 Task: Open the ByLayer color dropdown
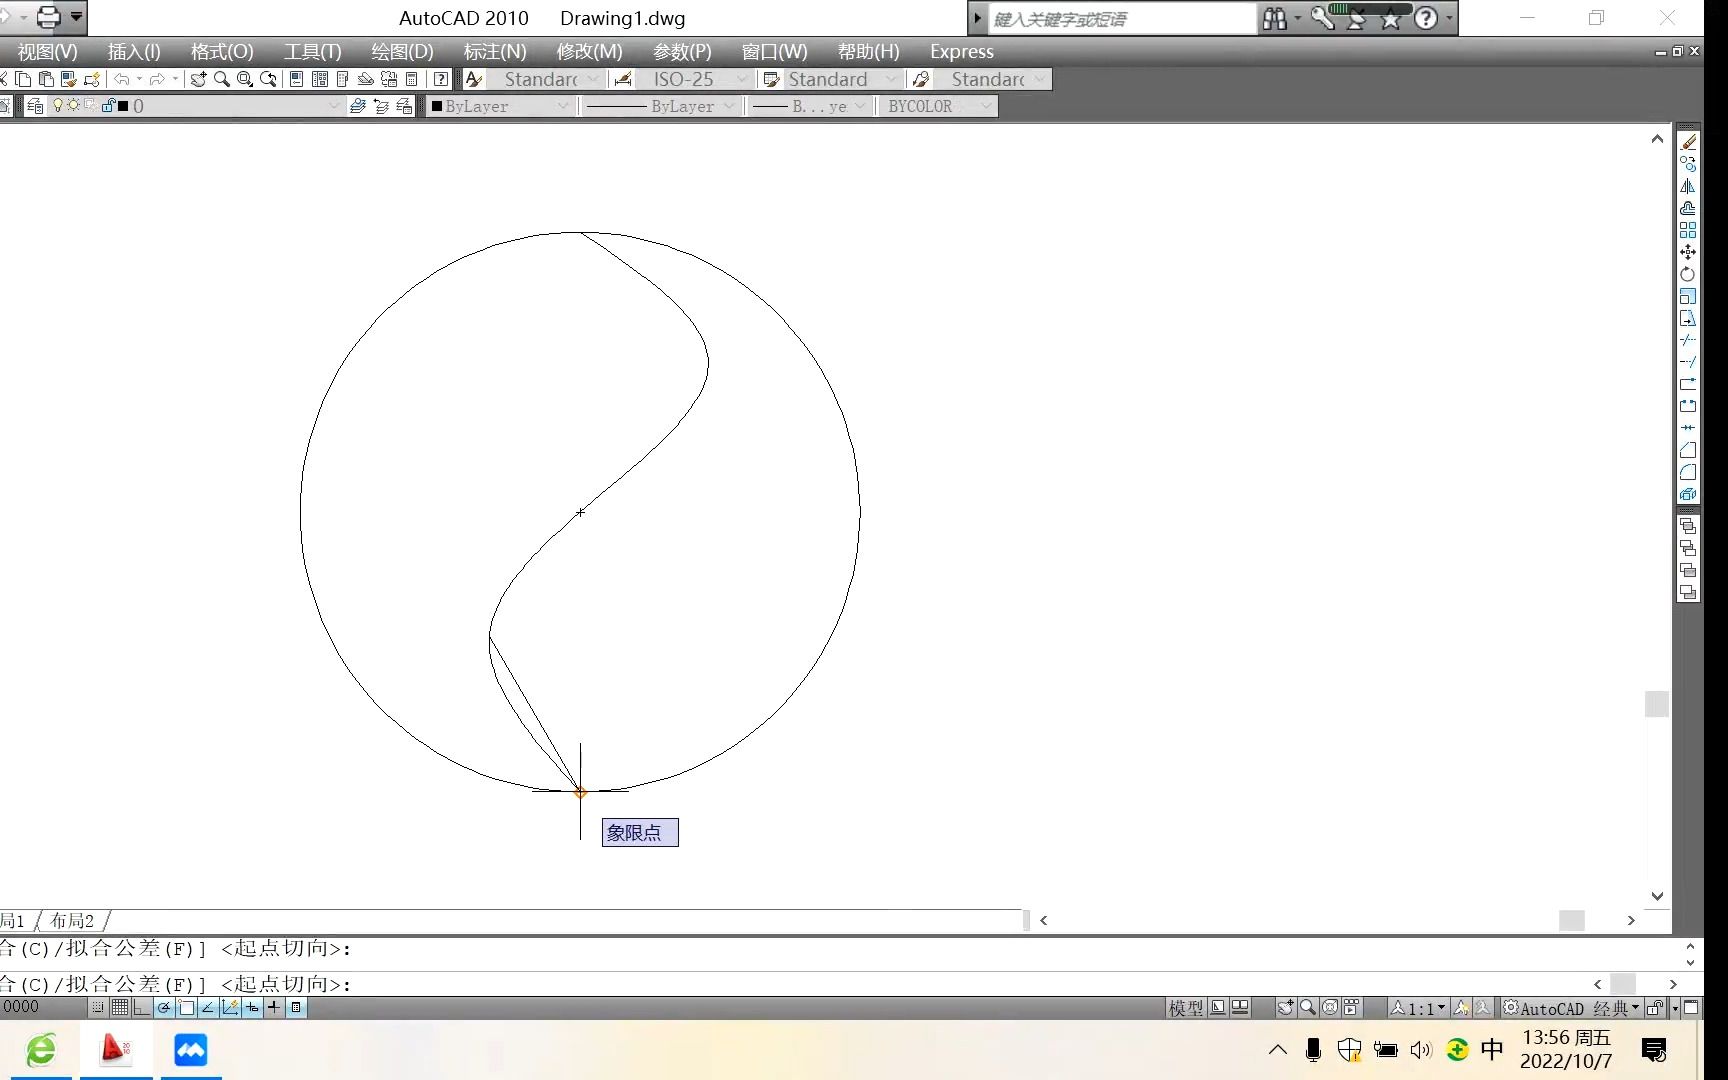(x=500, y=106)
